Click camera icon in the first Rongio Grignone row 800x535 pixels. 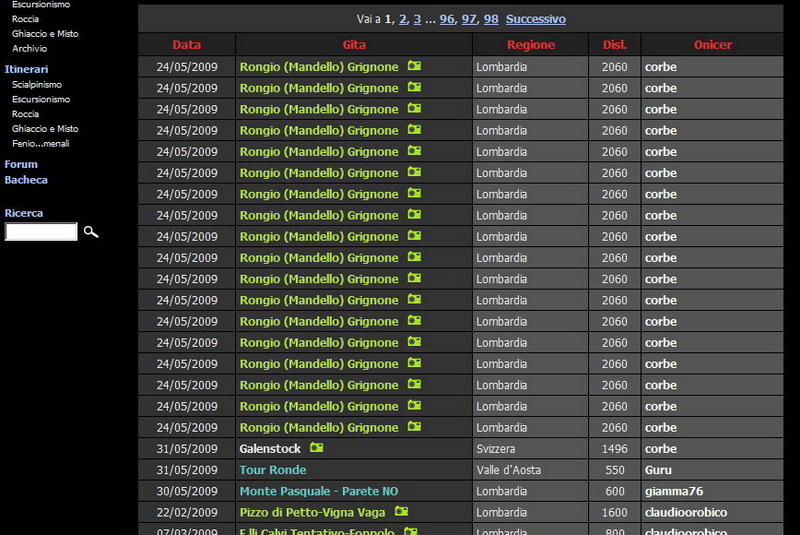coord(414,66)
